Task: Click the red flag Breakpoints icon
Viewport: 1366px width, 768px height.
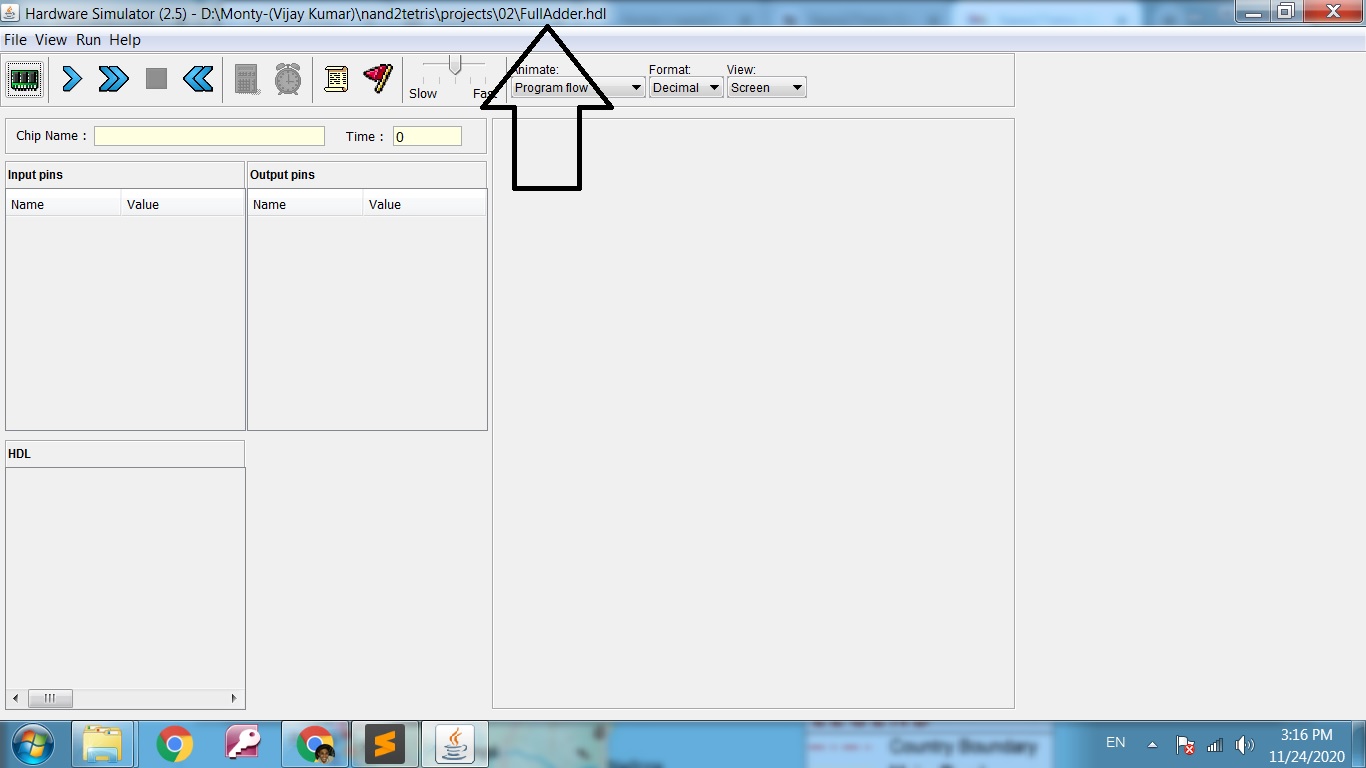Action: pos(378,79)
